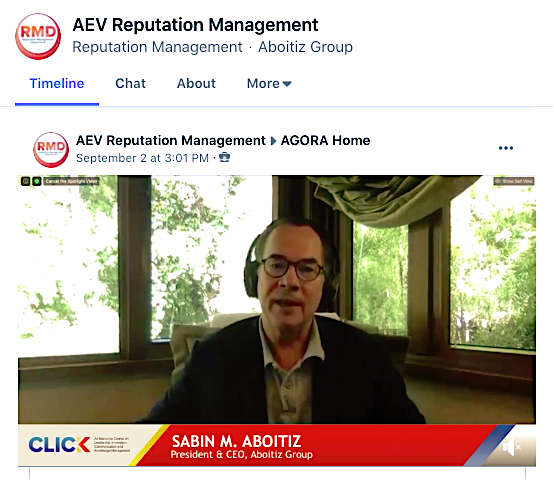The width and height of the screenshot is (554, 480).
Task: Open the AGORA Home group link
Action: [325, 141]
